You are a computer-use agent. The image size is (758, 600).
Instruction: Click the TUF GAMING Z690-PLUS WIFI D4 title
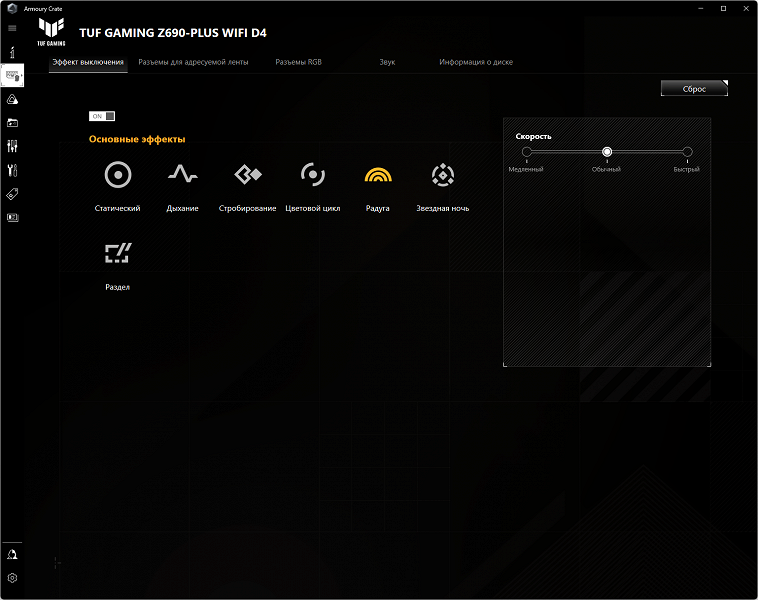point(173,33)
